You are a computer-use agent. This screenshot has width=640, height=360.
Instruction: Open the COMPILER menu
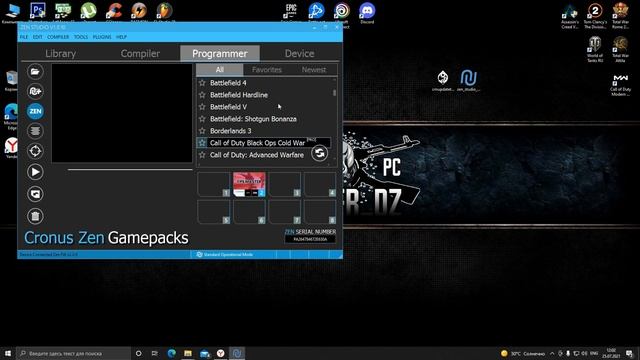(58, 37)
